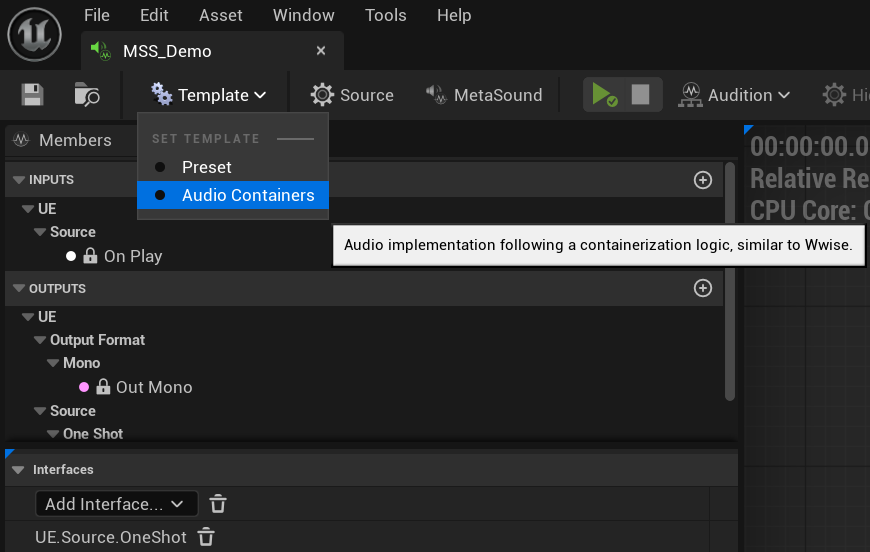Remove the UE.Source.OneShot interface via trash icon
The image size is (870, 552).
tap(206, 536)
